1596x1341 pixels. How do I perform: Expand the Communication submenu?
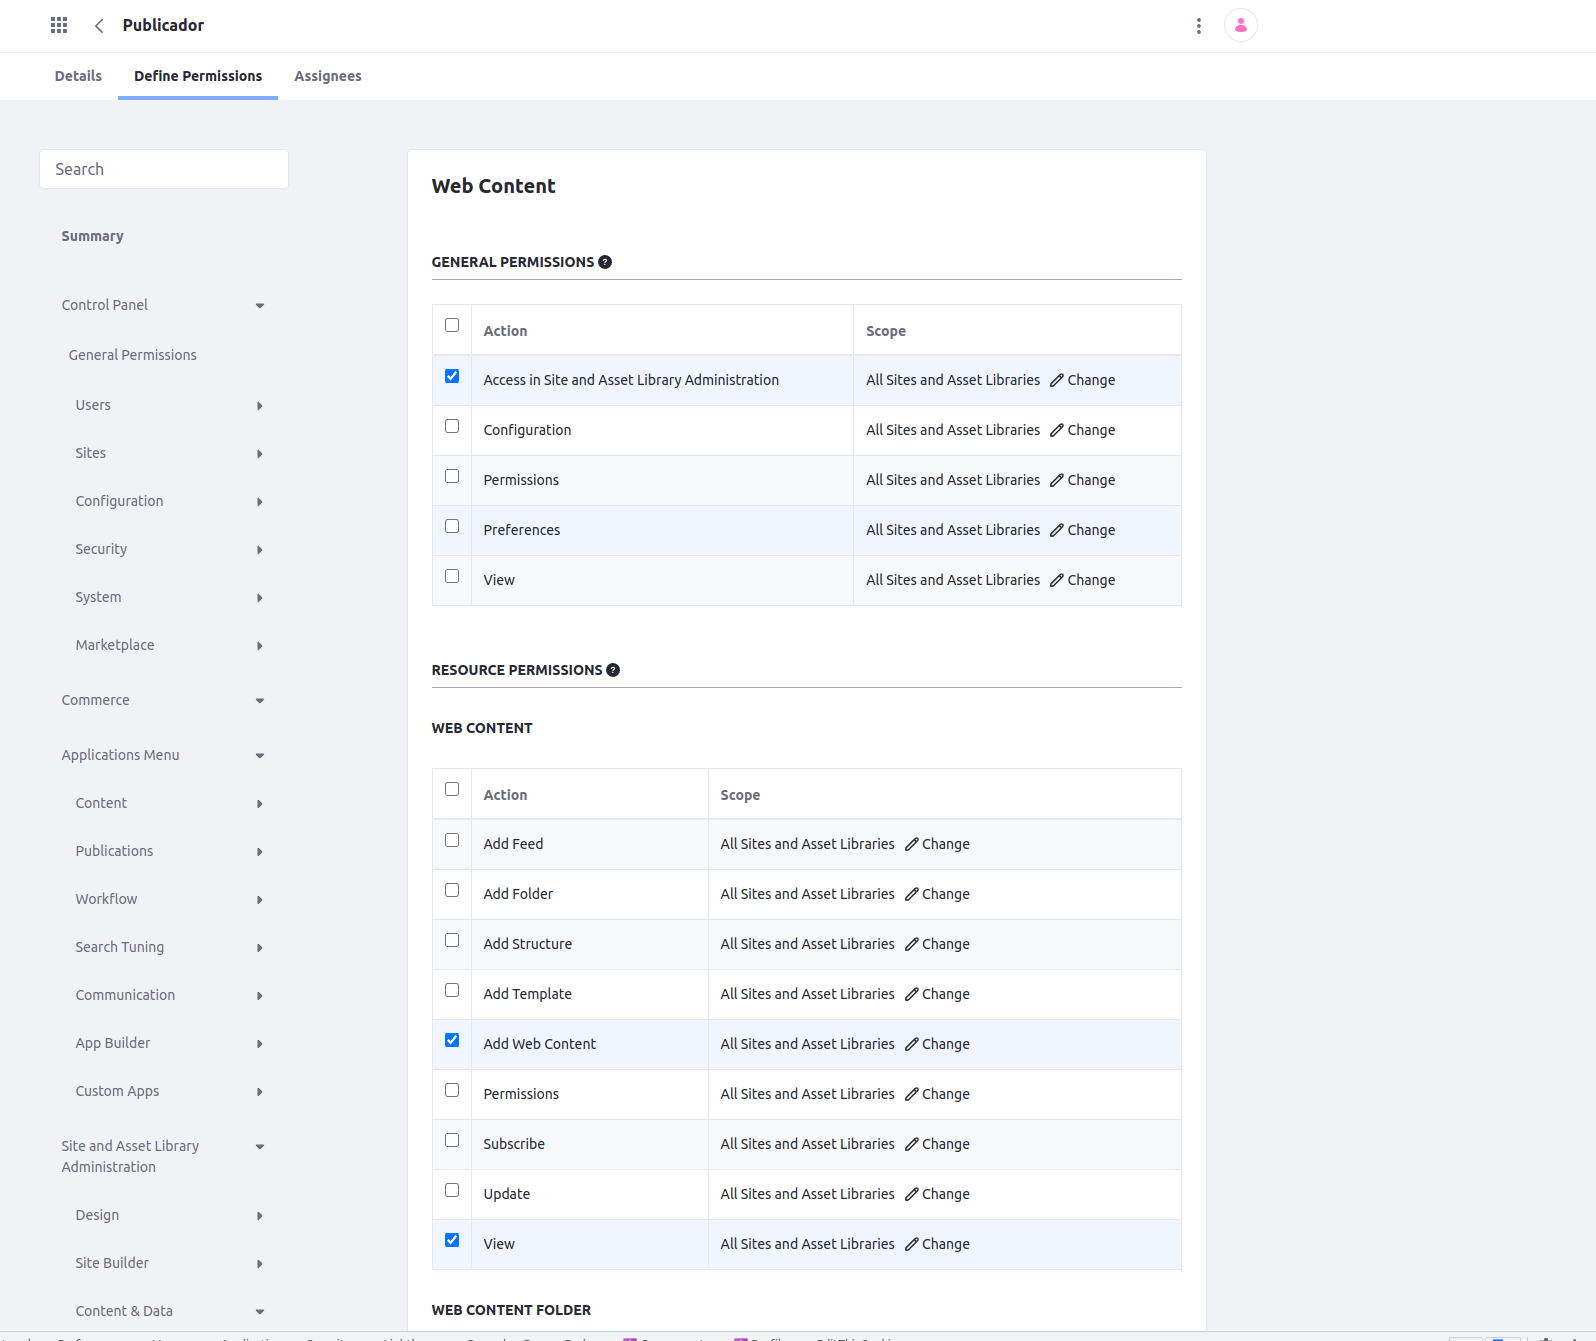(260, 996)
